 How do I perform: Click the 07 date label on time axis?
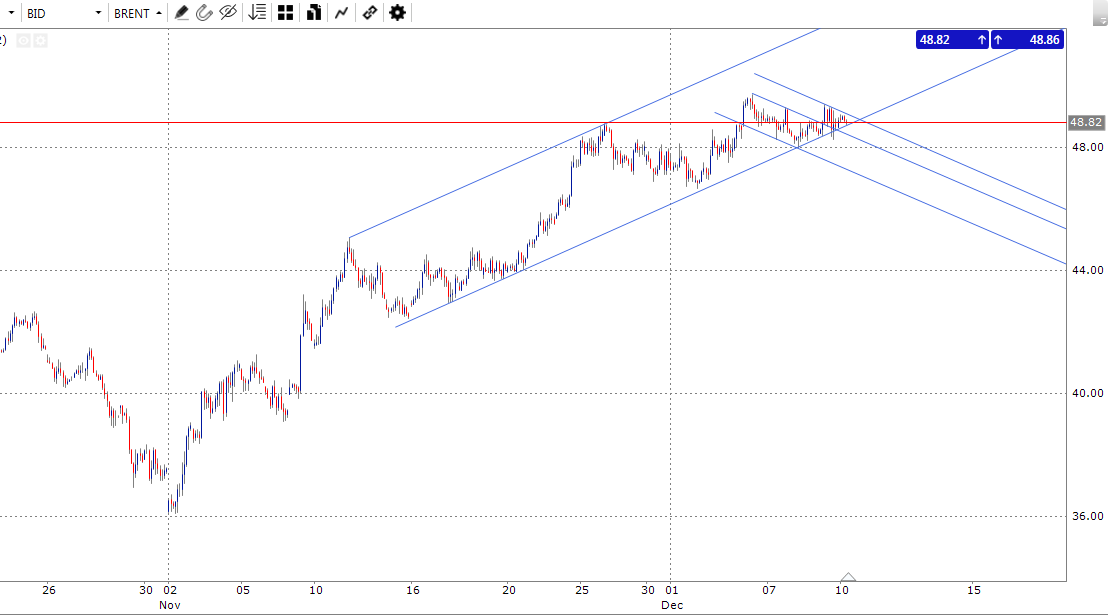click(769, 590)
